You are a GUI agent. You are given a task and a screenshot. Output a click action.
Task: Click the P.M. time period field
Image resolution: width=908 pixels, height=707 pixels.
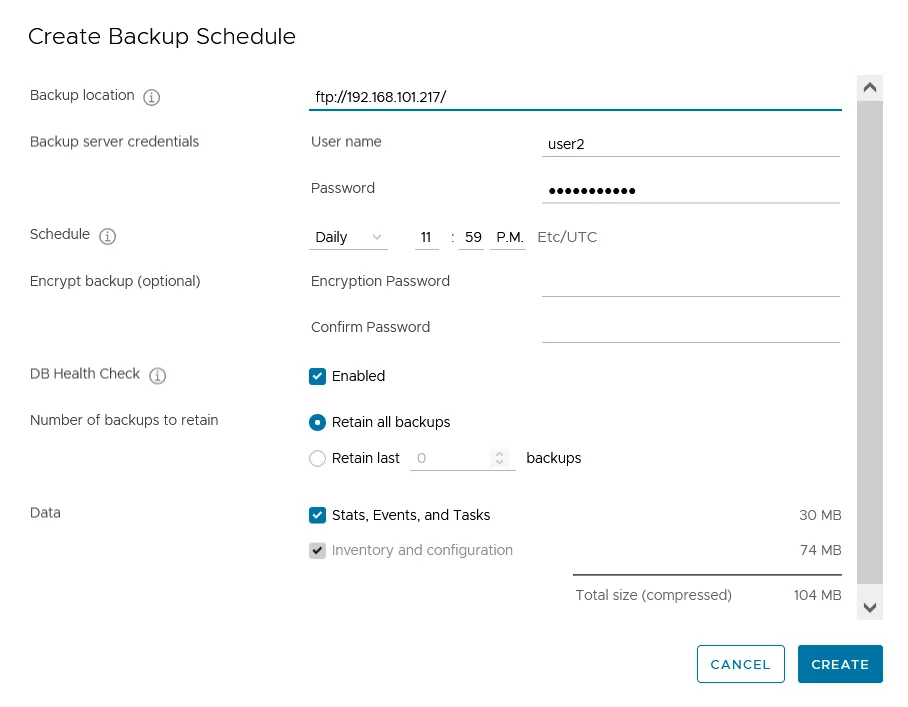point(509,237)
